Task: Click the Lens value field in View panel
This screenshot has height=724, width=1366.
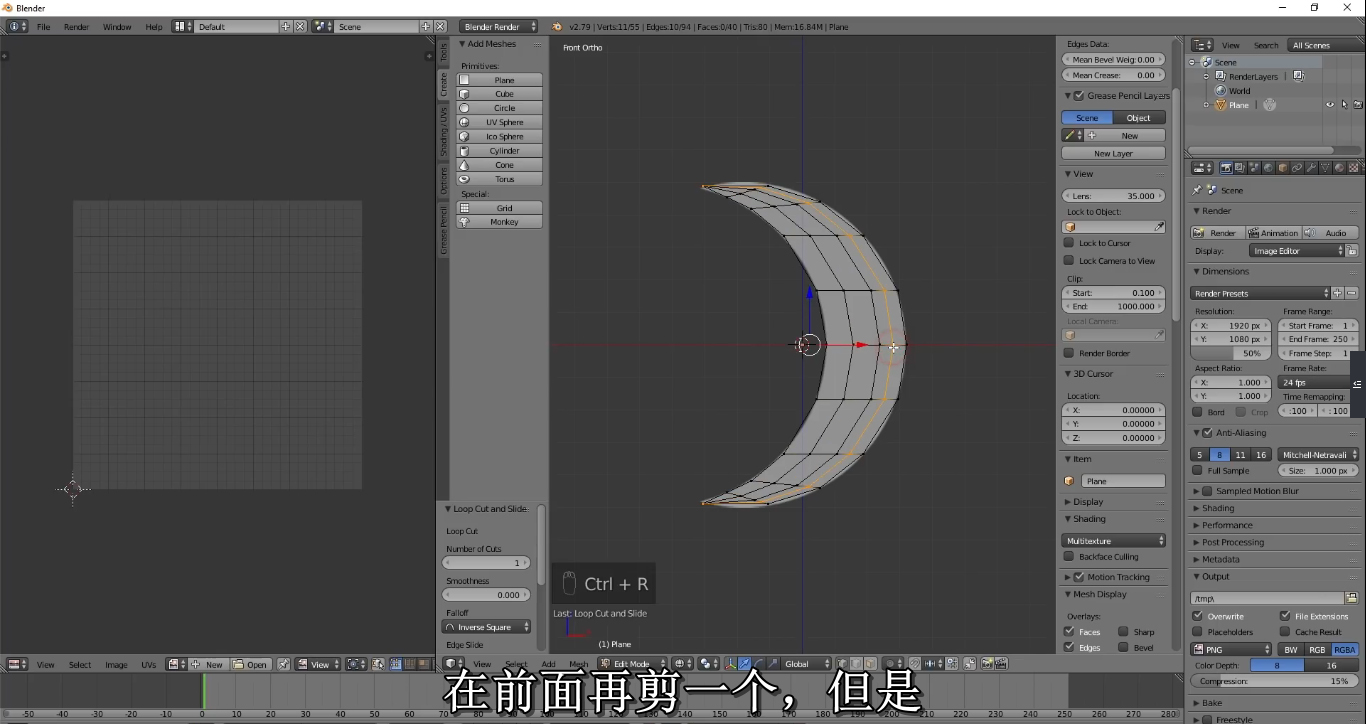Action: pyautogui.click(x=1113, y=195)
